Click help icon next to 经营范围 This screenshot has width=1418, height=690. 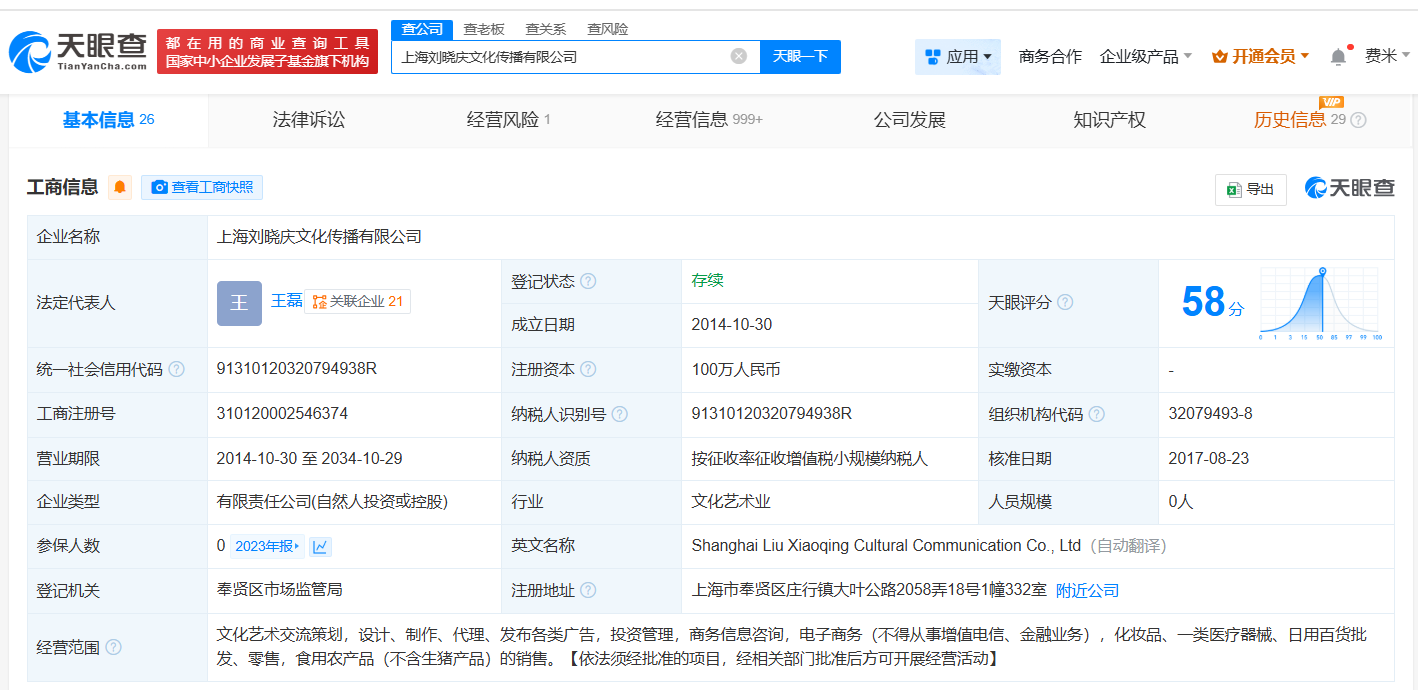113,647
